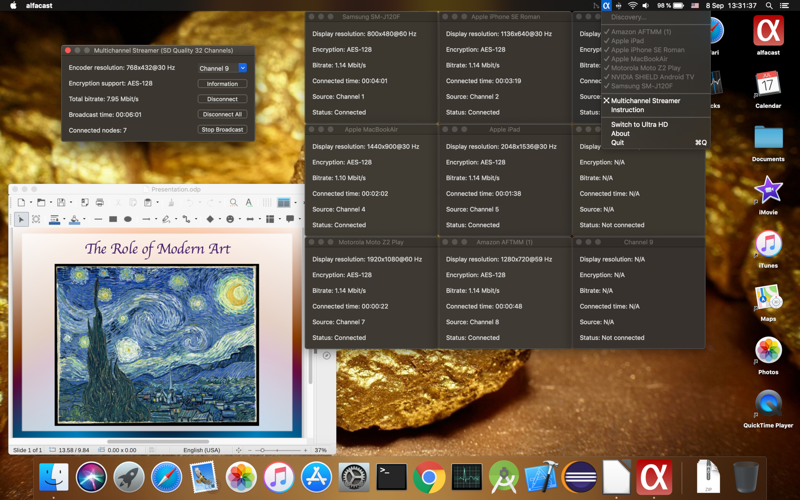Click the Find and Replace magnifier icon

[233, 202]
